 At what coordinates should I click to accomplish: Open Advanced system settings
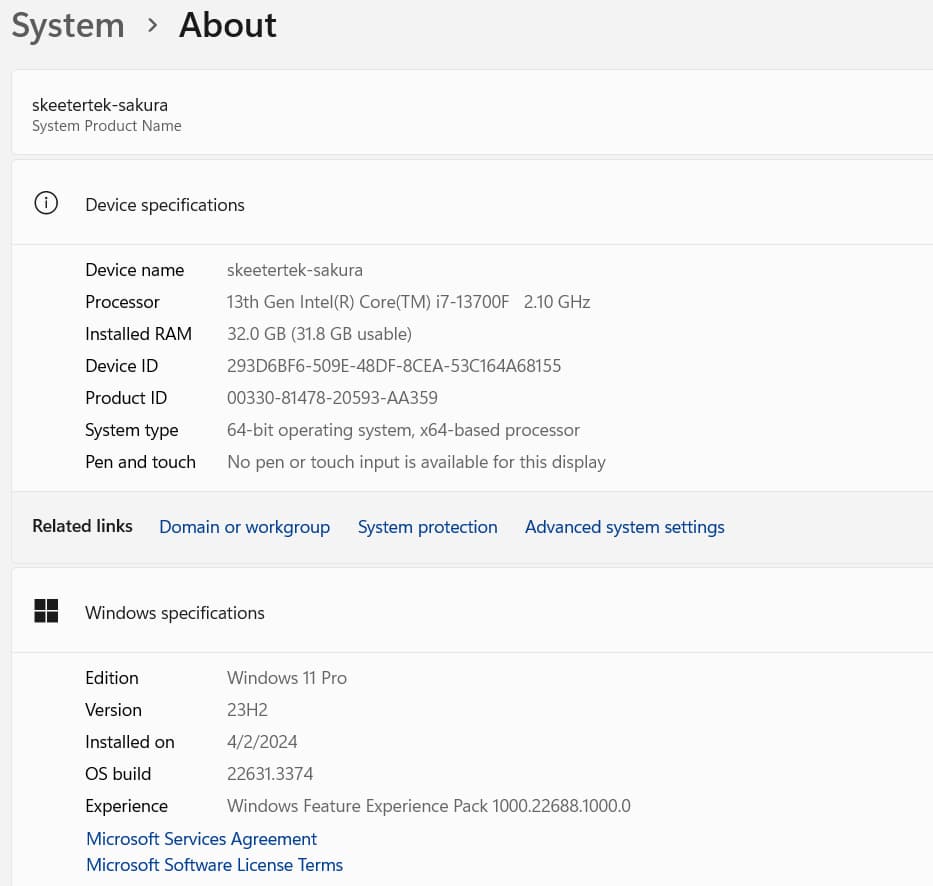[x=624, y=527]
